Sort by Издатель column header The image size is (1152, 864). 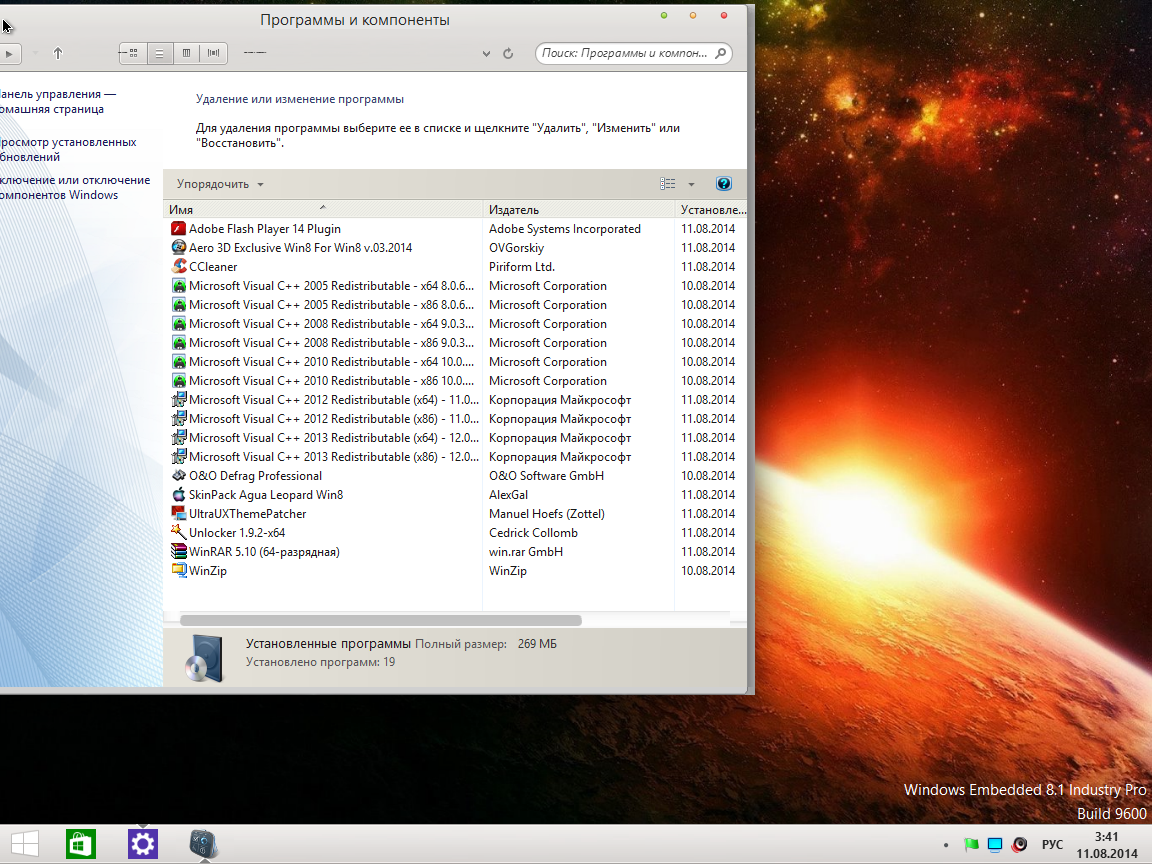point(578,209)
